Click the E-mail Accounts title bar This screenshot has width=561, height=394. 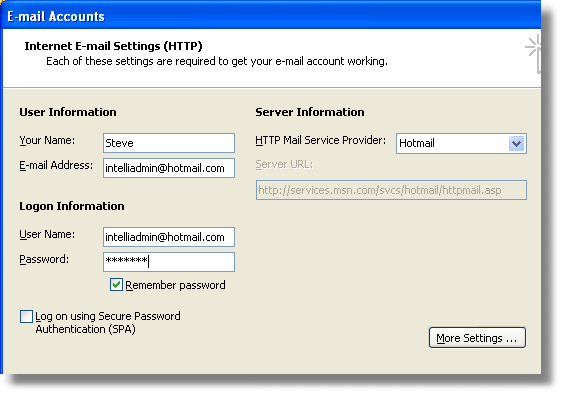(x=270, y=16)
